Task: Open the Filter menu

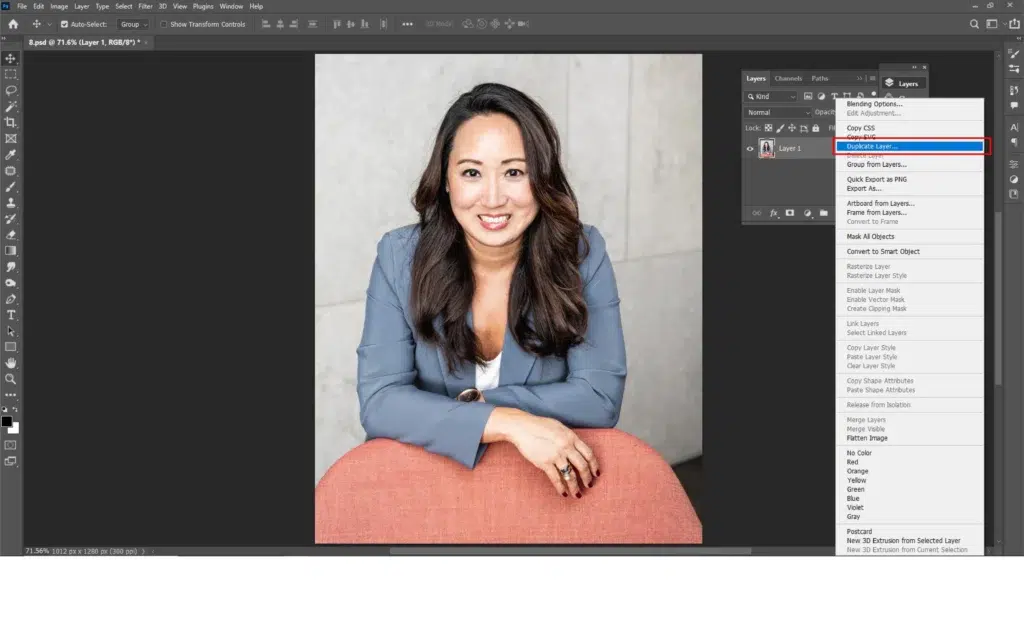Action: coord(146,6)
